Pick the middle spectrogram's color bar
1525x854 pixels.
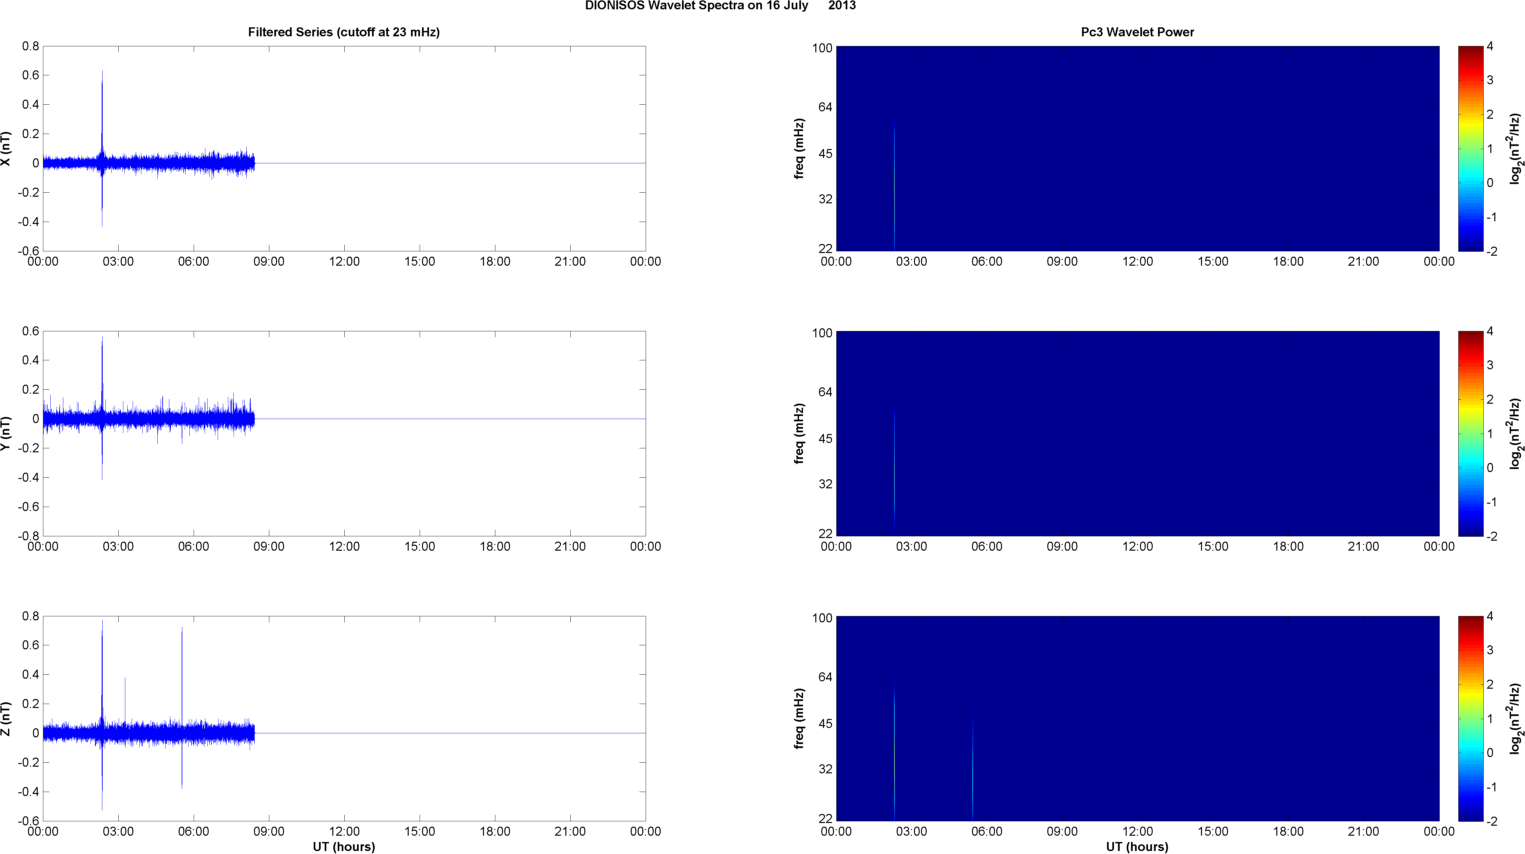point(1470,433)
